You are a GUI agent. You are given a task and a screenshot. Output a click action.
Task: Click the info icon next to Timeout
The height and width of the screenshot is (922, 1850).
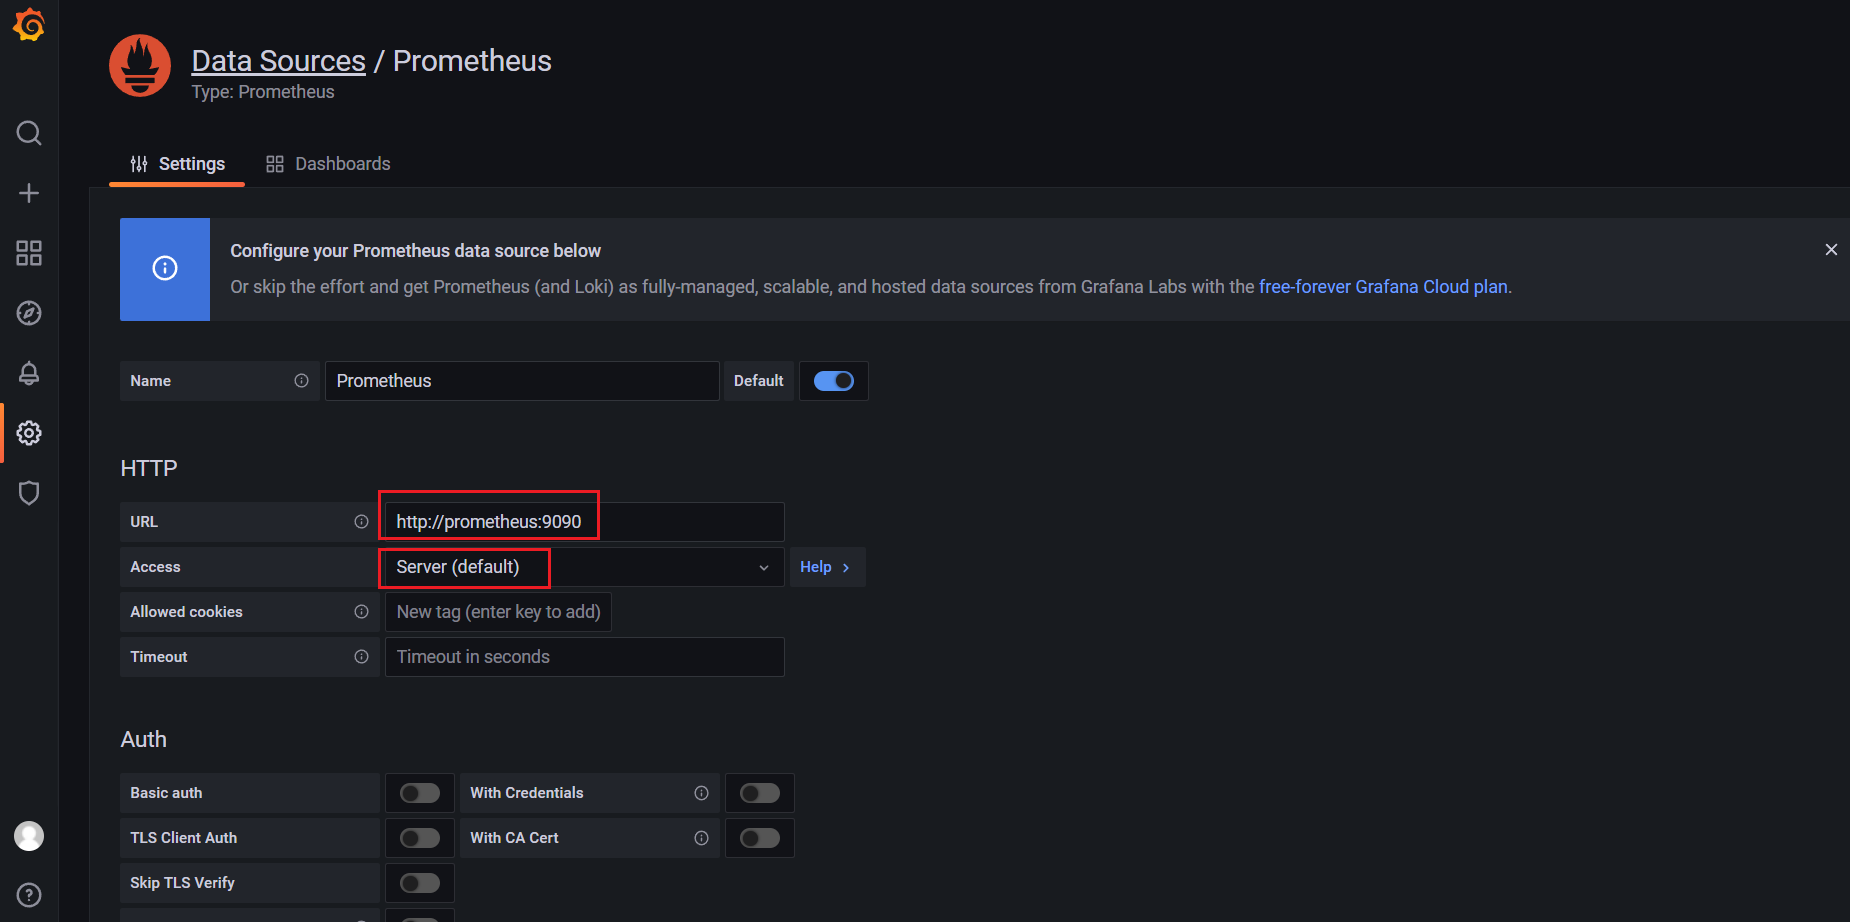click(x=361, y=657)
